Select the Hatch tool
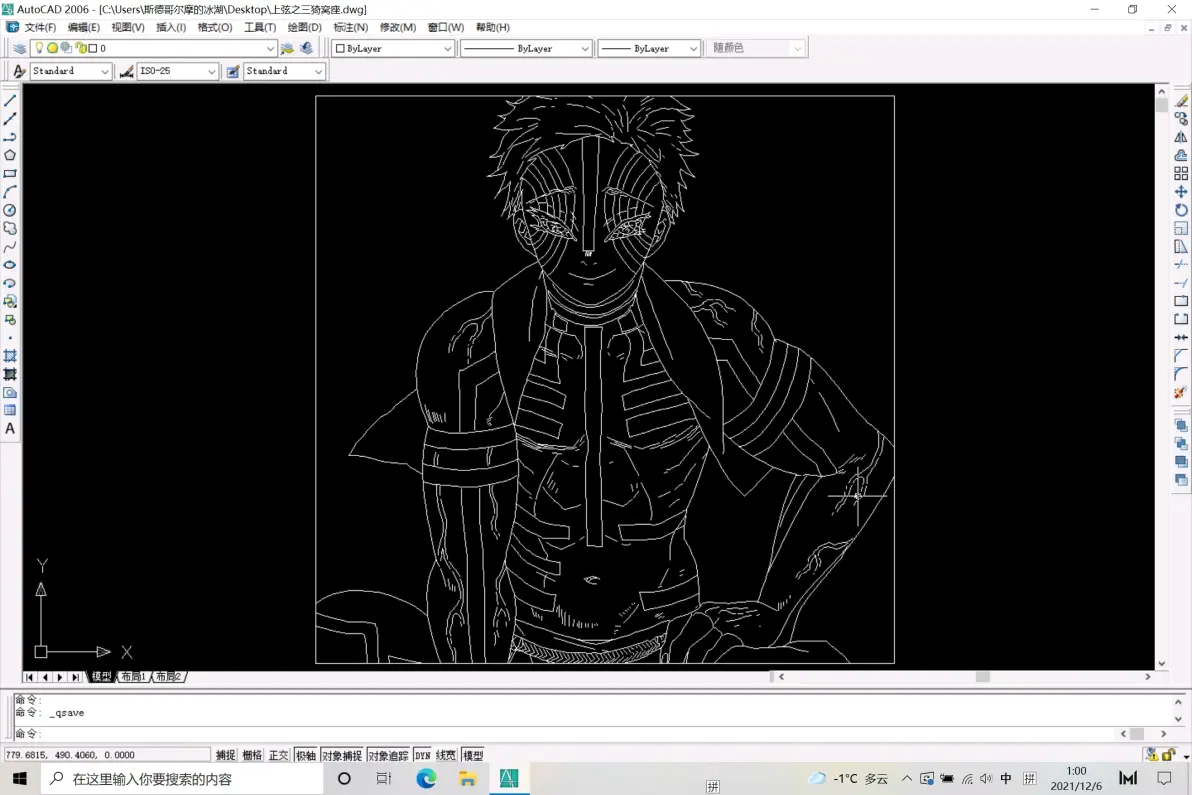Screen dimensions: 1192x795 click(x=10, y=356)
